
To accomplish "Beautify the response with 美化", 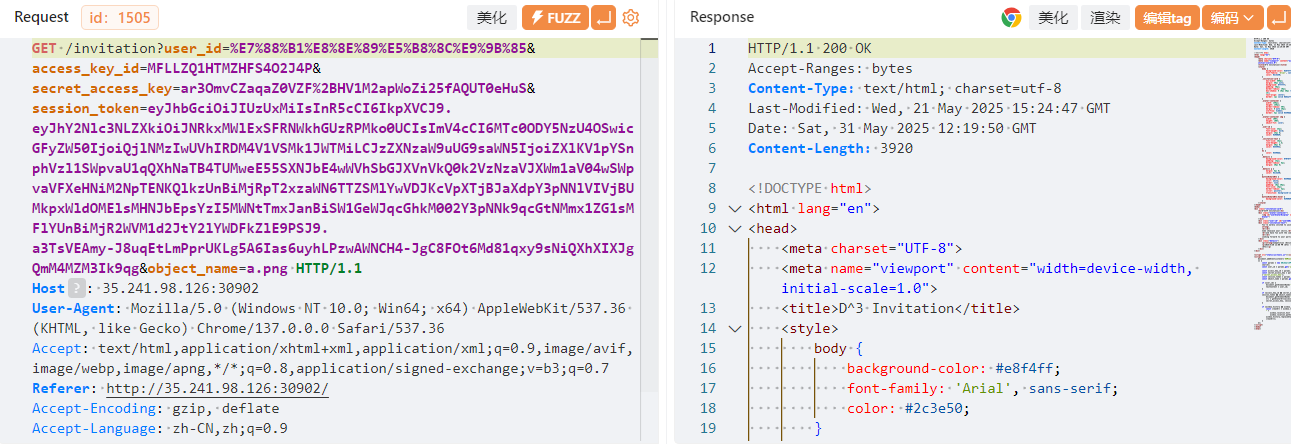I will coord(1053,17).
